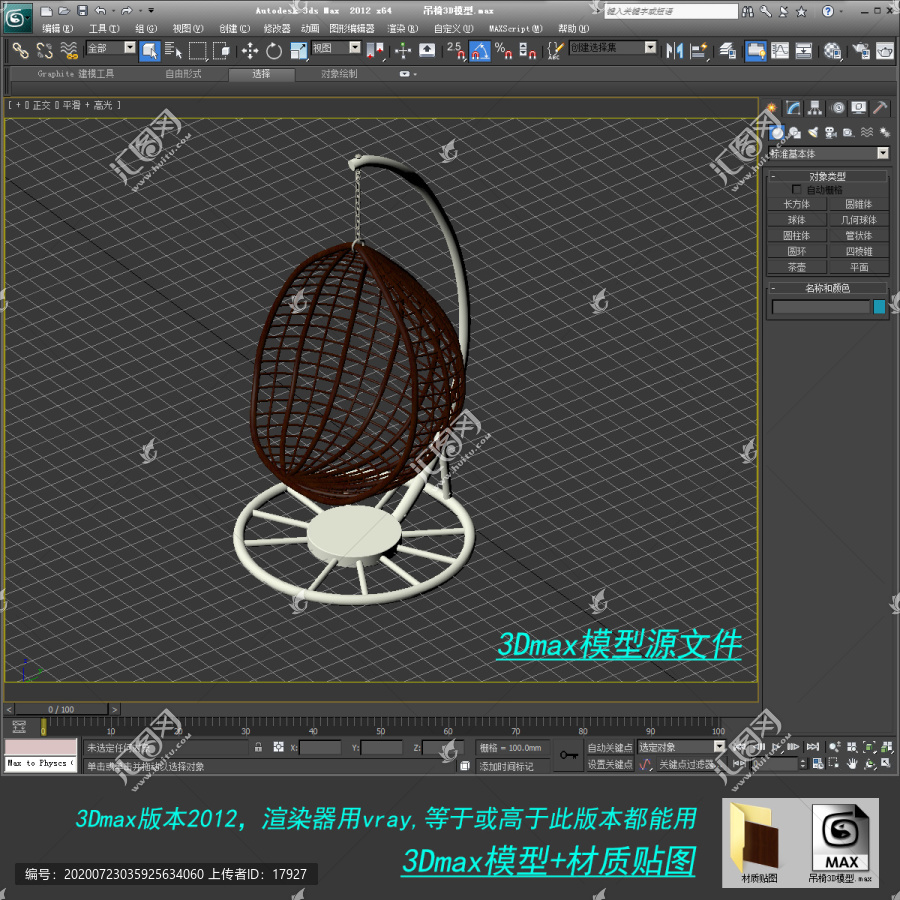Click the search keyword input box
Image resolution: width=900 pixels, height=900 pixels.
coord(670,11)
